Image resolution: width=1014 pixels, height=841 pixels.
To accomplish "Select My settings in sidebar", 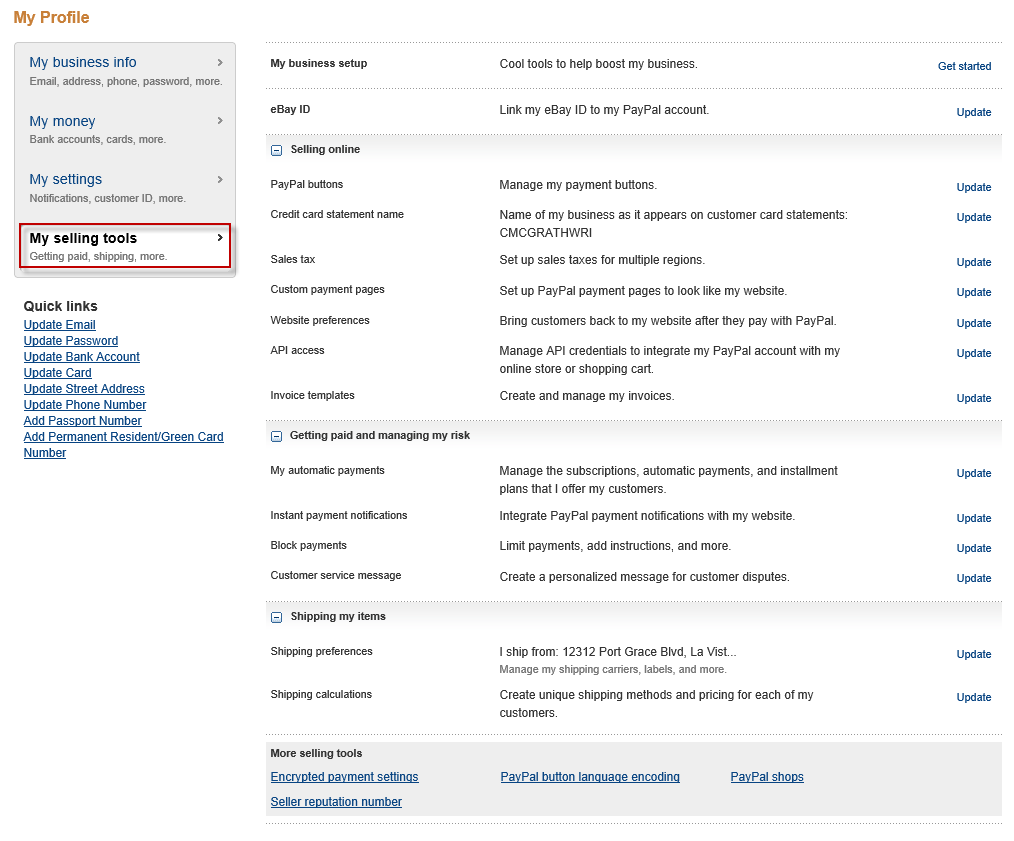I will point(66,179).
